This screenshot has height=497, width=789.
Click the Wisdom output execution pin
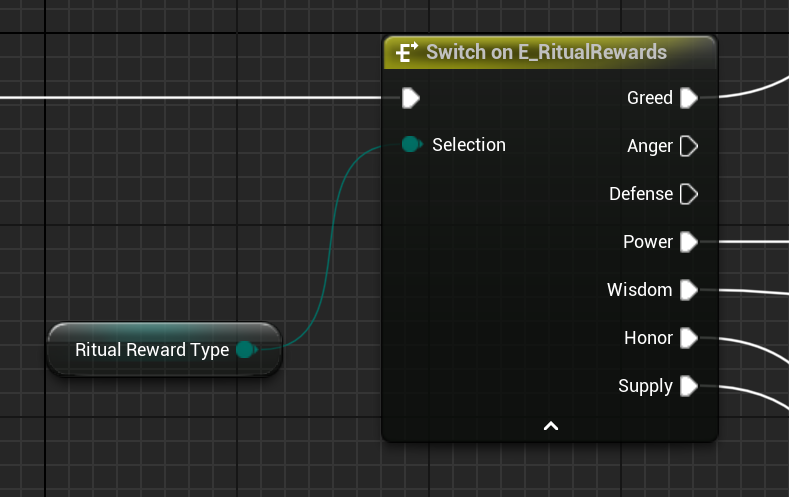(x=689, y=290)
